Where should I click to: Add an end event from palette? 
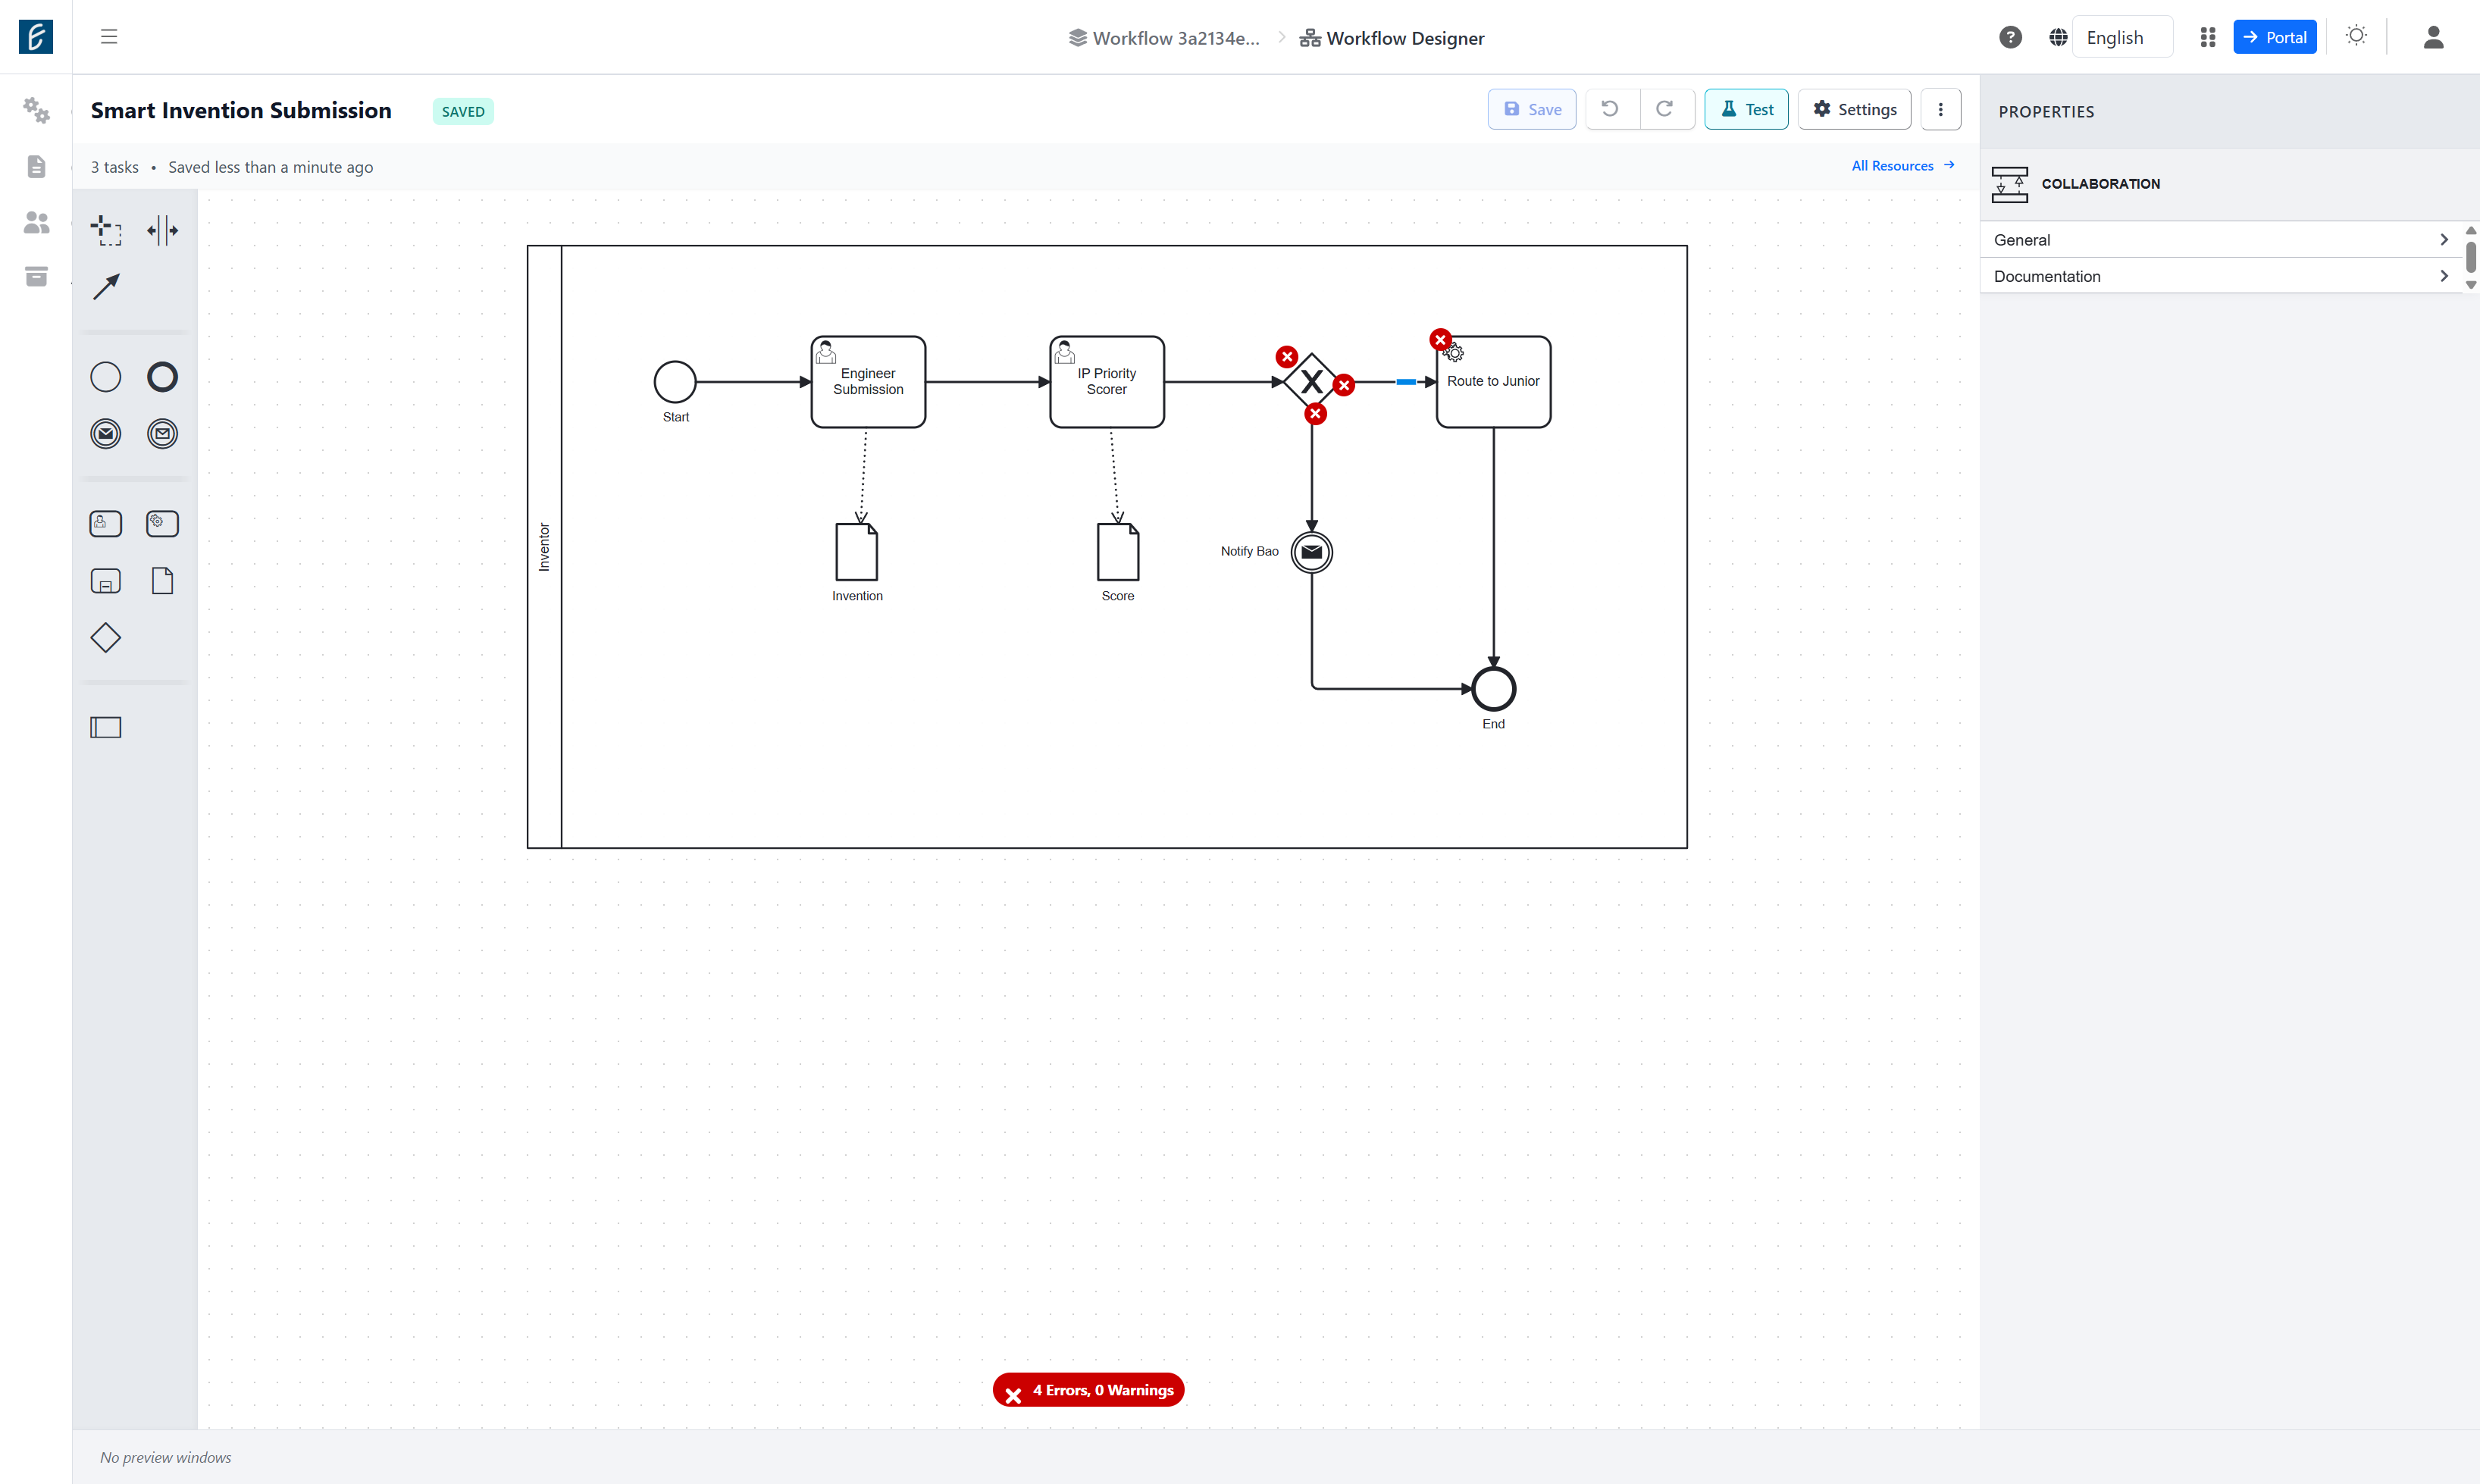click(x=162, y=377)
